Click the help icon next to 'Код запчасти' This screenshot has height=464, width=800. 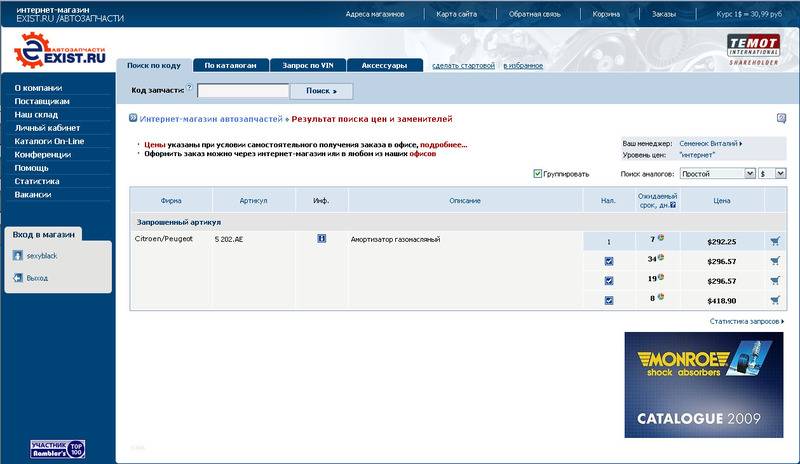tap(189, 87)
